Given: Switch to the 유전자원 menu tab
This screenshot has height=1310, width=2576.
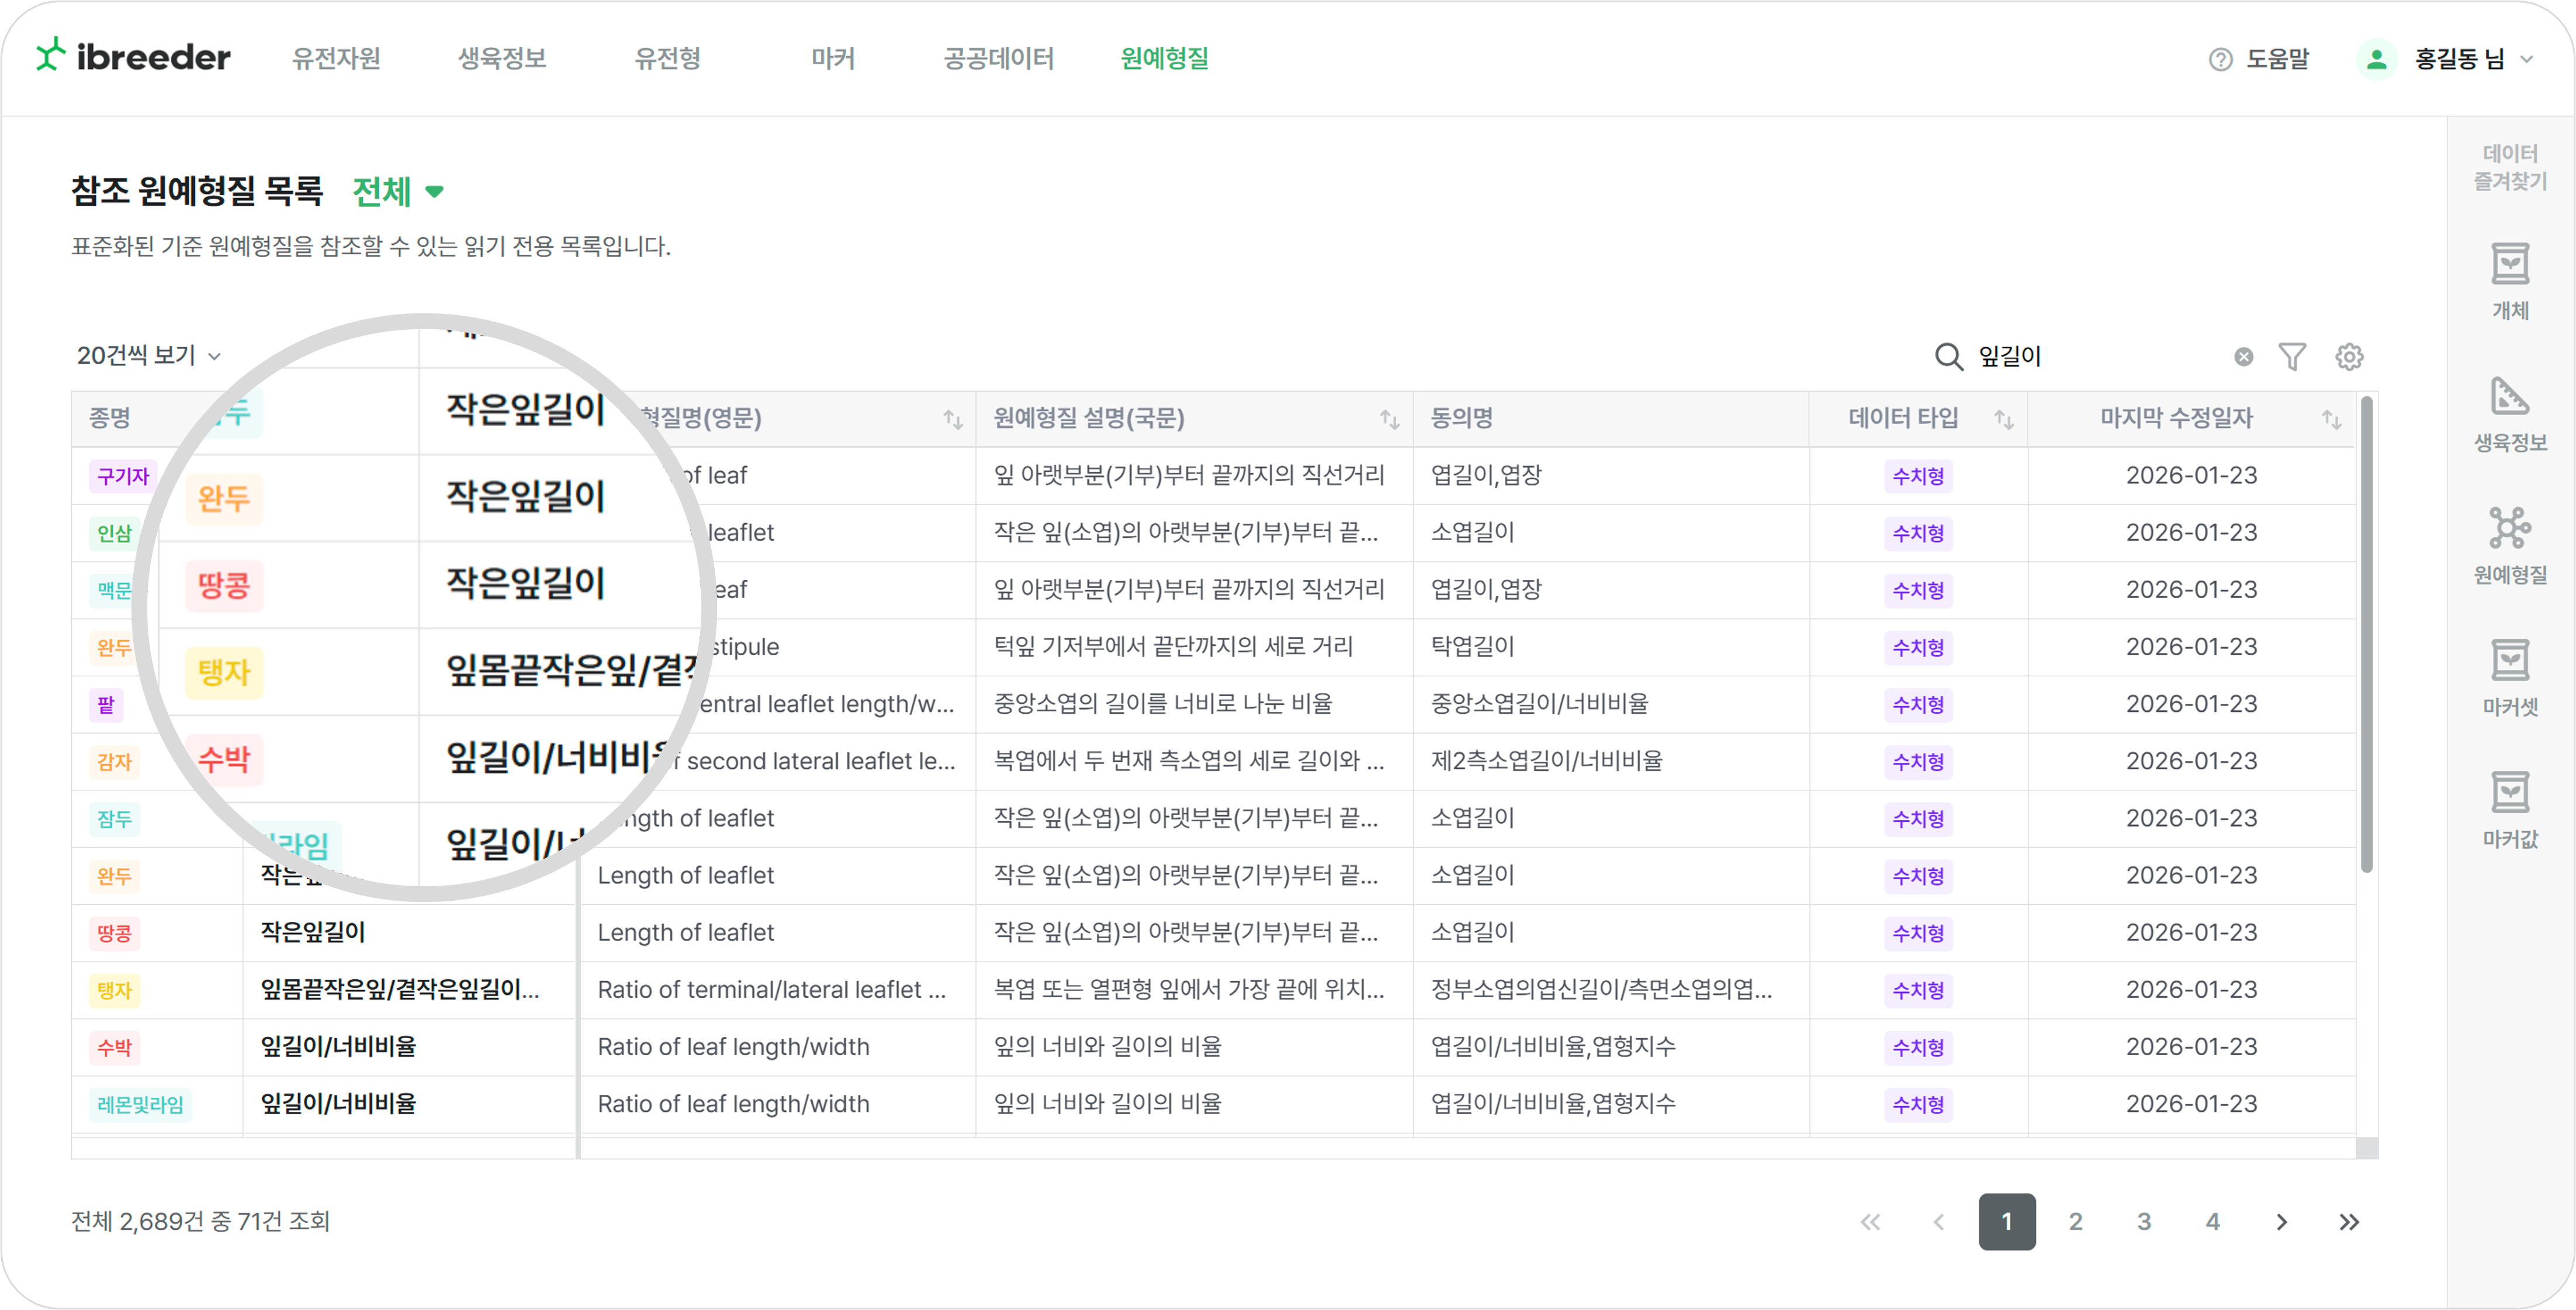Looking at the screenshot, I should pyautogui.click(x=336, y=59).
